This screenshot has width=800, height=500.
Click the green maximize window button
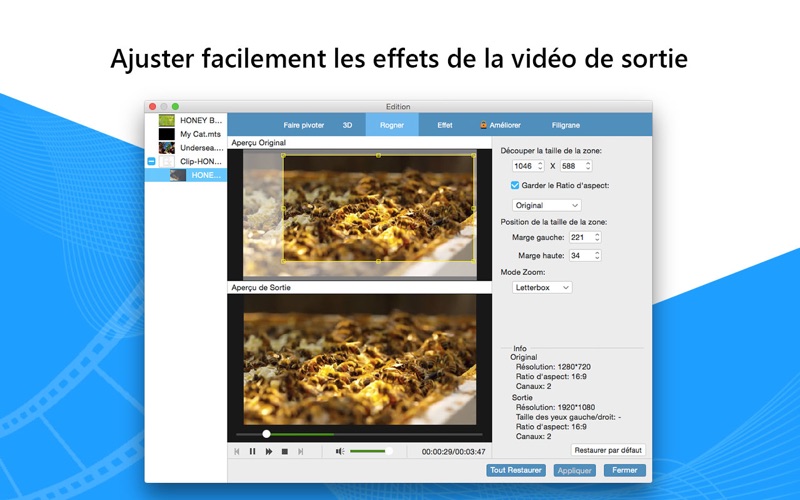click(176, 107)
